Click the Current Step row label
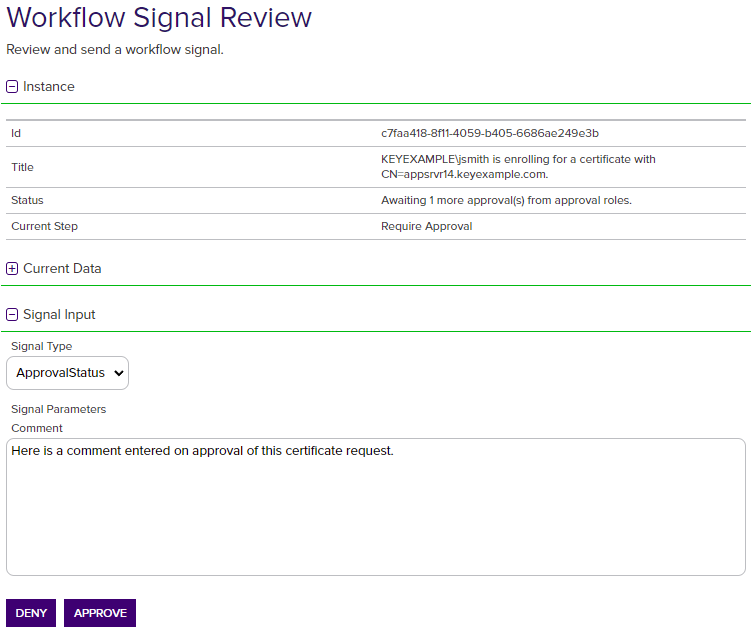The height and width of the screenshot is (631, 754). click(44, 226)
